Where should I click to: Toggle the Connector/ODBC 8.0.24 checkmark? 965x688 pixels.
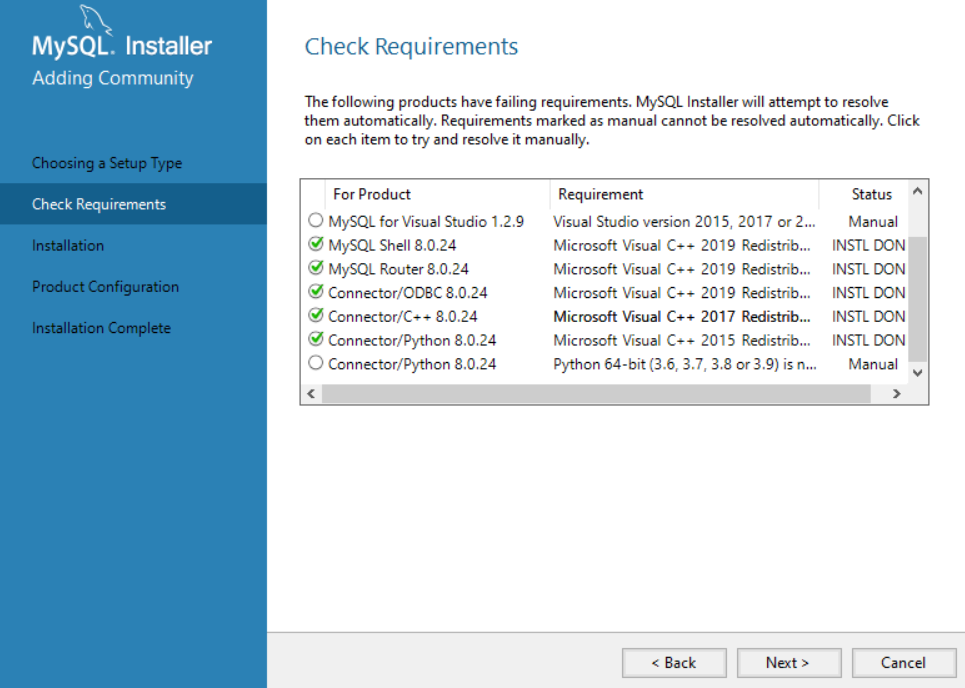(316, 292)
